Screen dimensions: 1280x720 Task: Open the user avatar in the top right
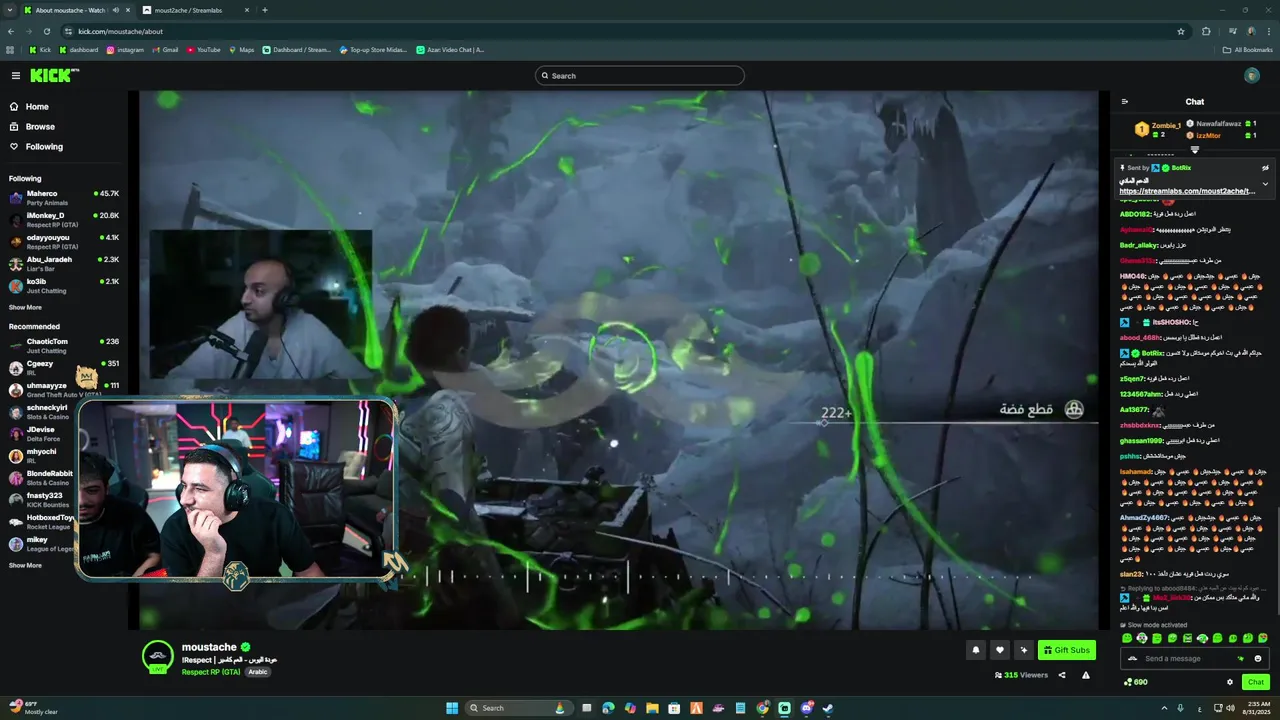click(x=1252, y=76)
